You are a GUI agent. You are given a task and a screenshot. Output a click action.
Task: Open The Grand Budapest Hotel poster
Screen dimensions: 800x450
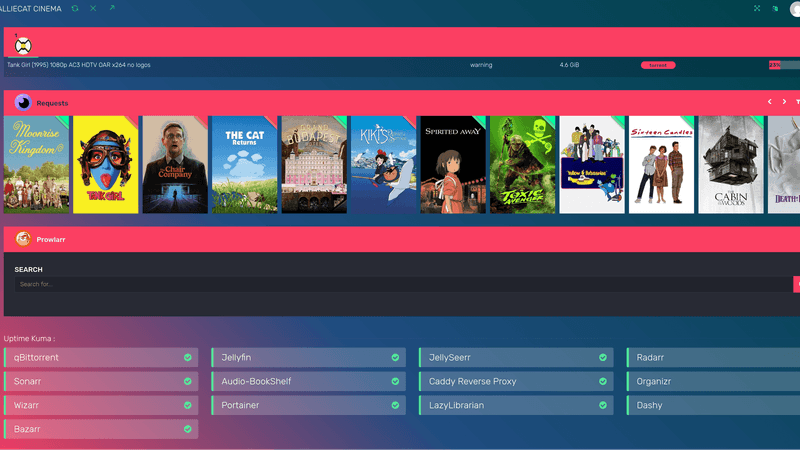click(314, 164)
